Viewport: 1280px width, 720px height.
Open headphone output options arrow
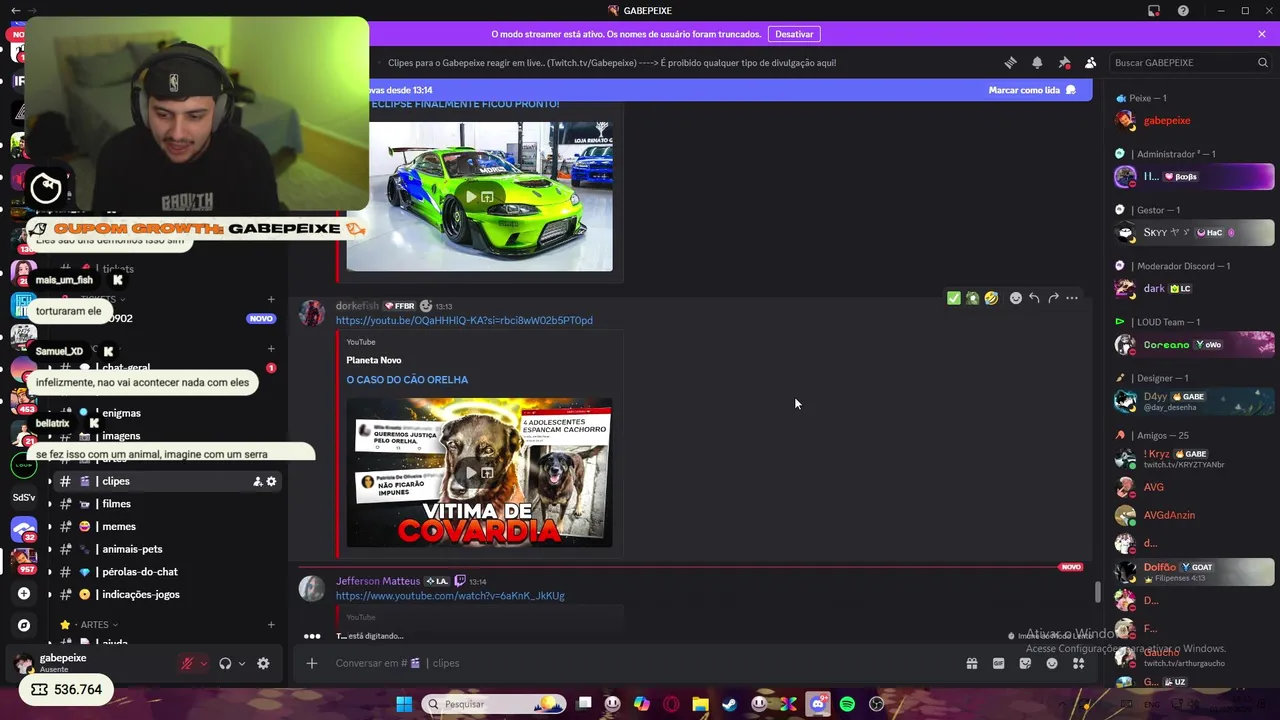[242, 663]
